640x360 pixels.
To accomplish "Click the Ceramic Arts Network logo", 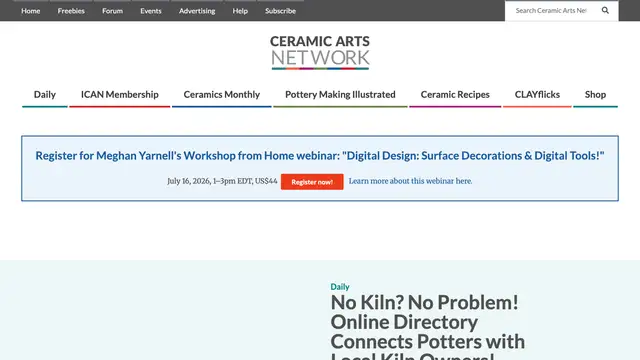I will pos(320,52).
